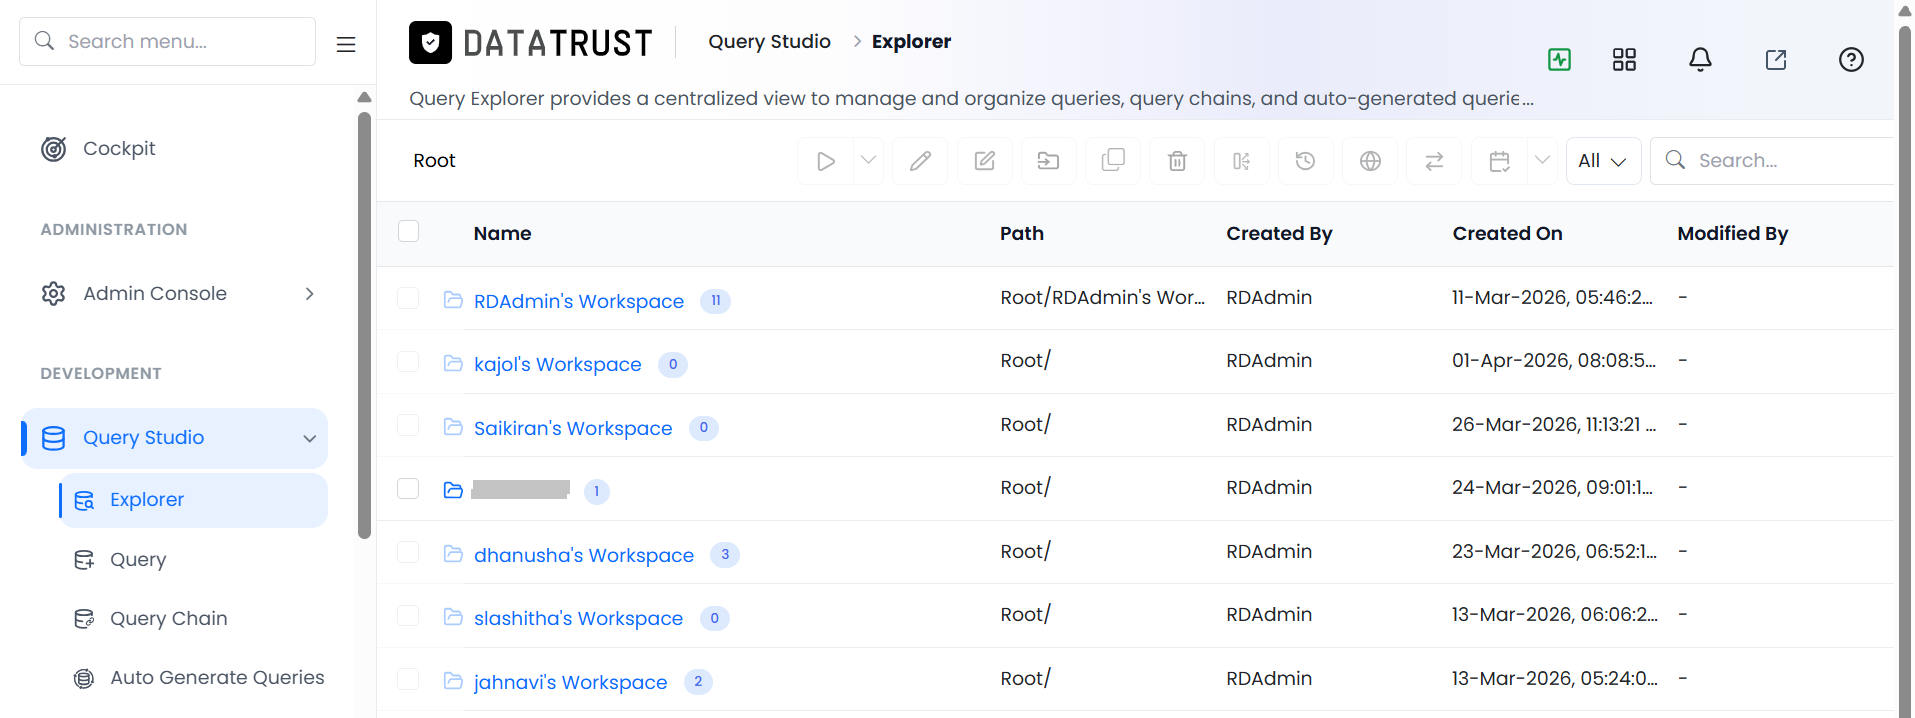
Task: Check the jahnavi's Workspace row checkbox
Action: point(408,679)
